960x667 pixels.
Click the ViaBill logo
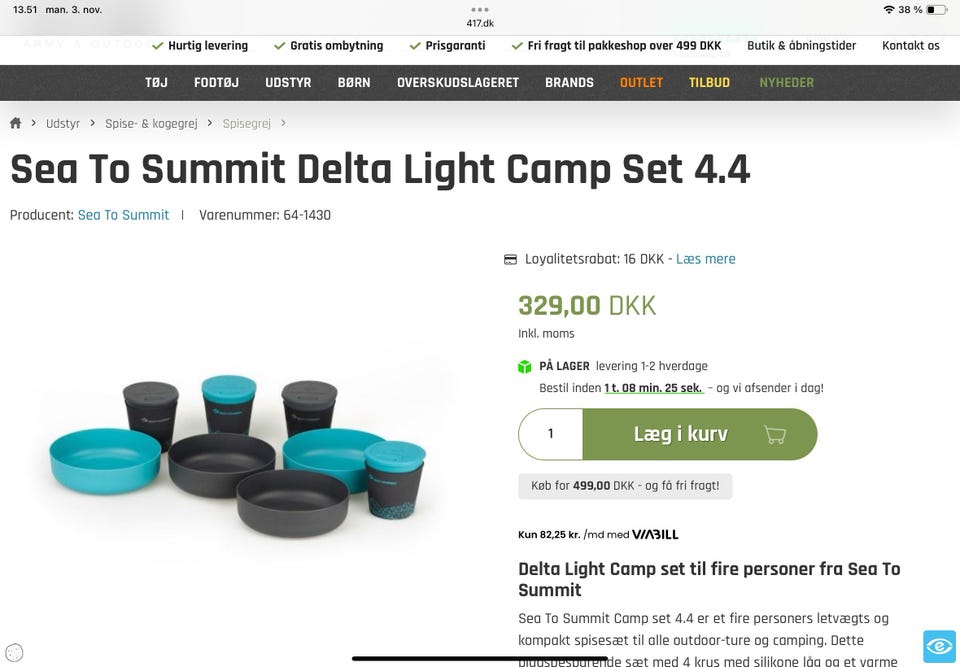pyautogui.click(x=655, y=534)
